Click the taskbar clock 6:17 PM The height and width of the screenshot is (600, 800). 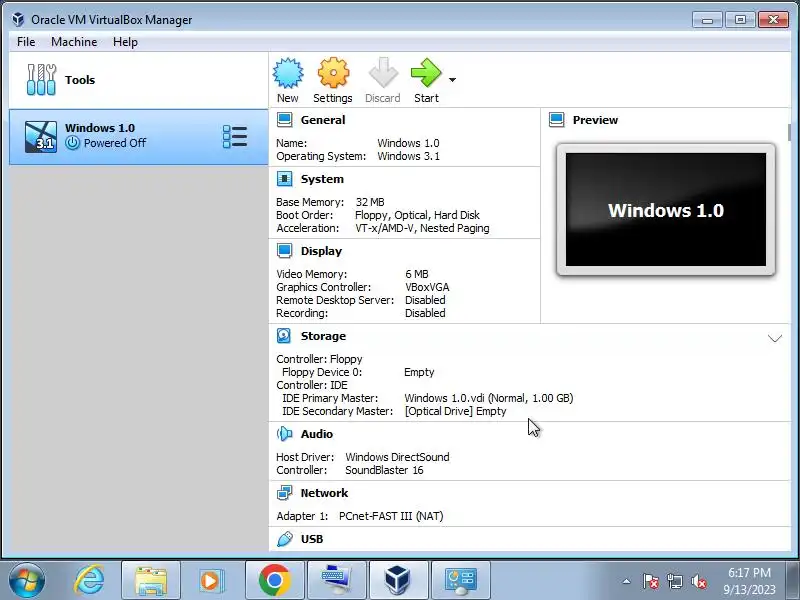pyautogui.click(x=749, y=572)
